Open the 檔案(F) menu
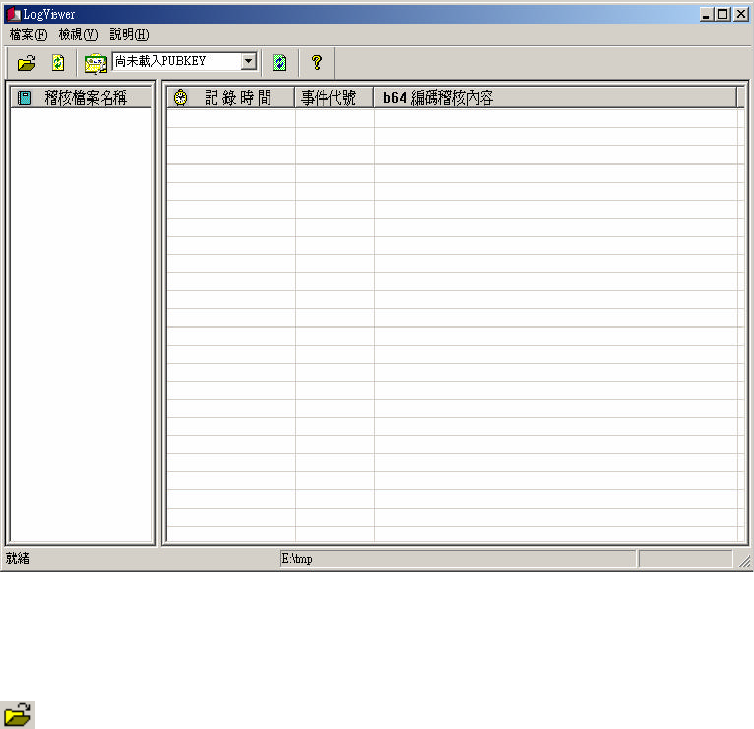Viewport: 754px width, 729px height. 28,35
